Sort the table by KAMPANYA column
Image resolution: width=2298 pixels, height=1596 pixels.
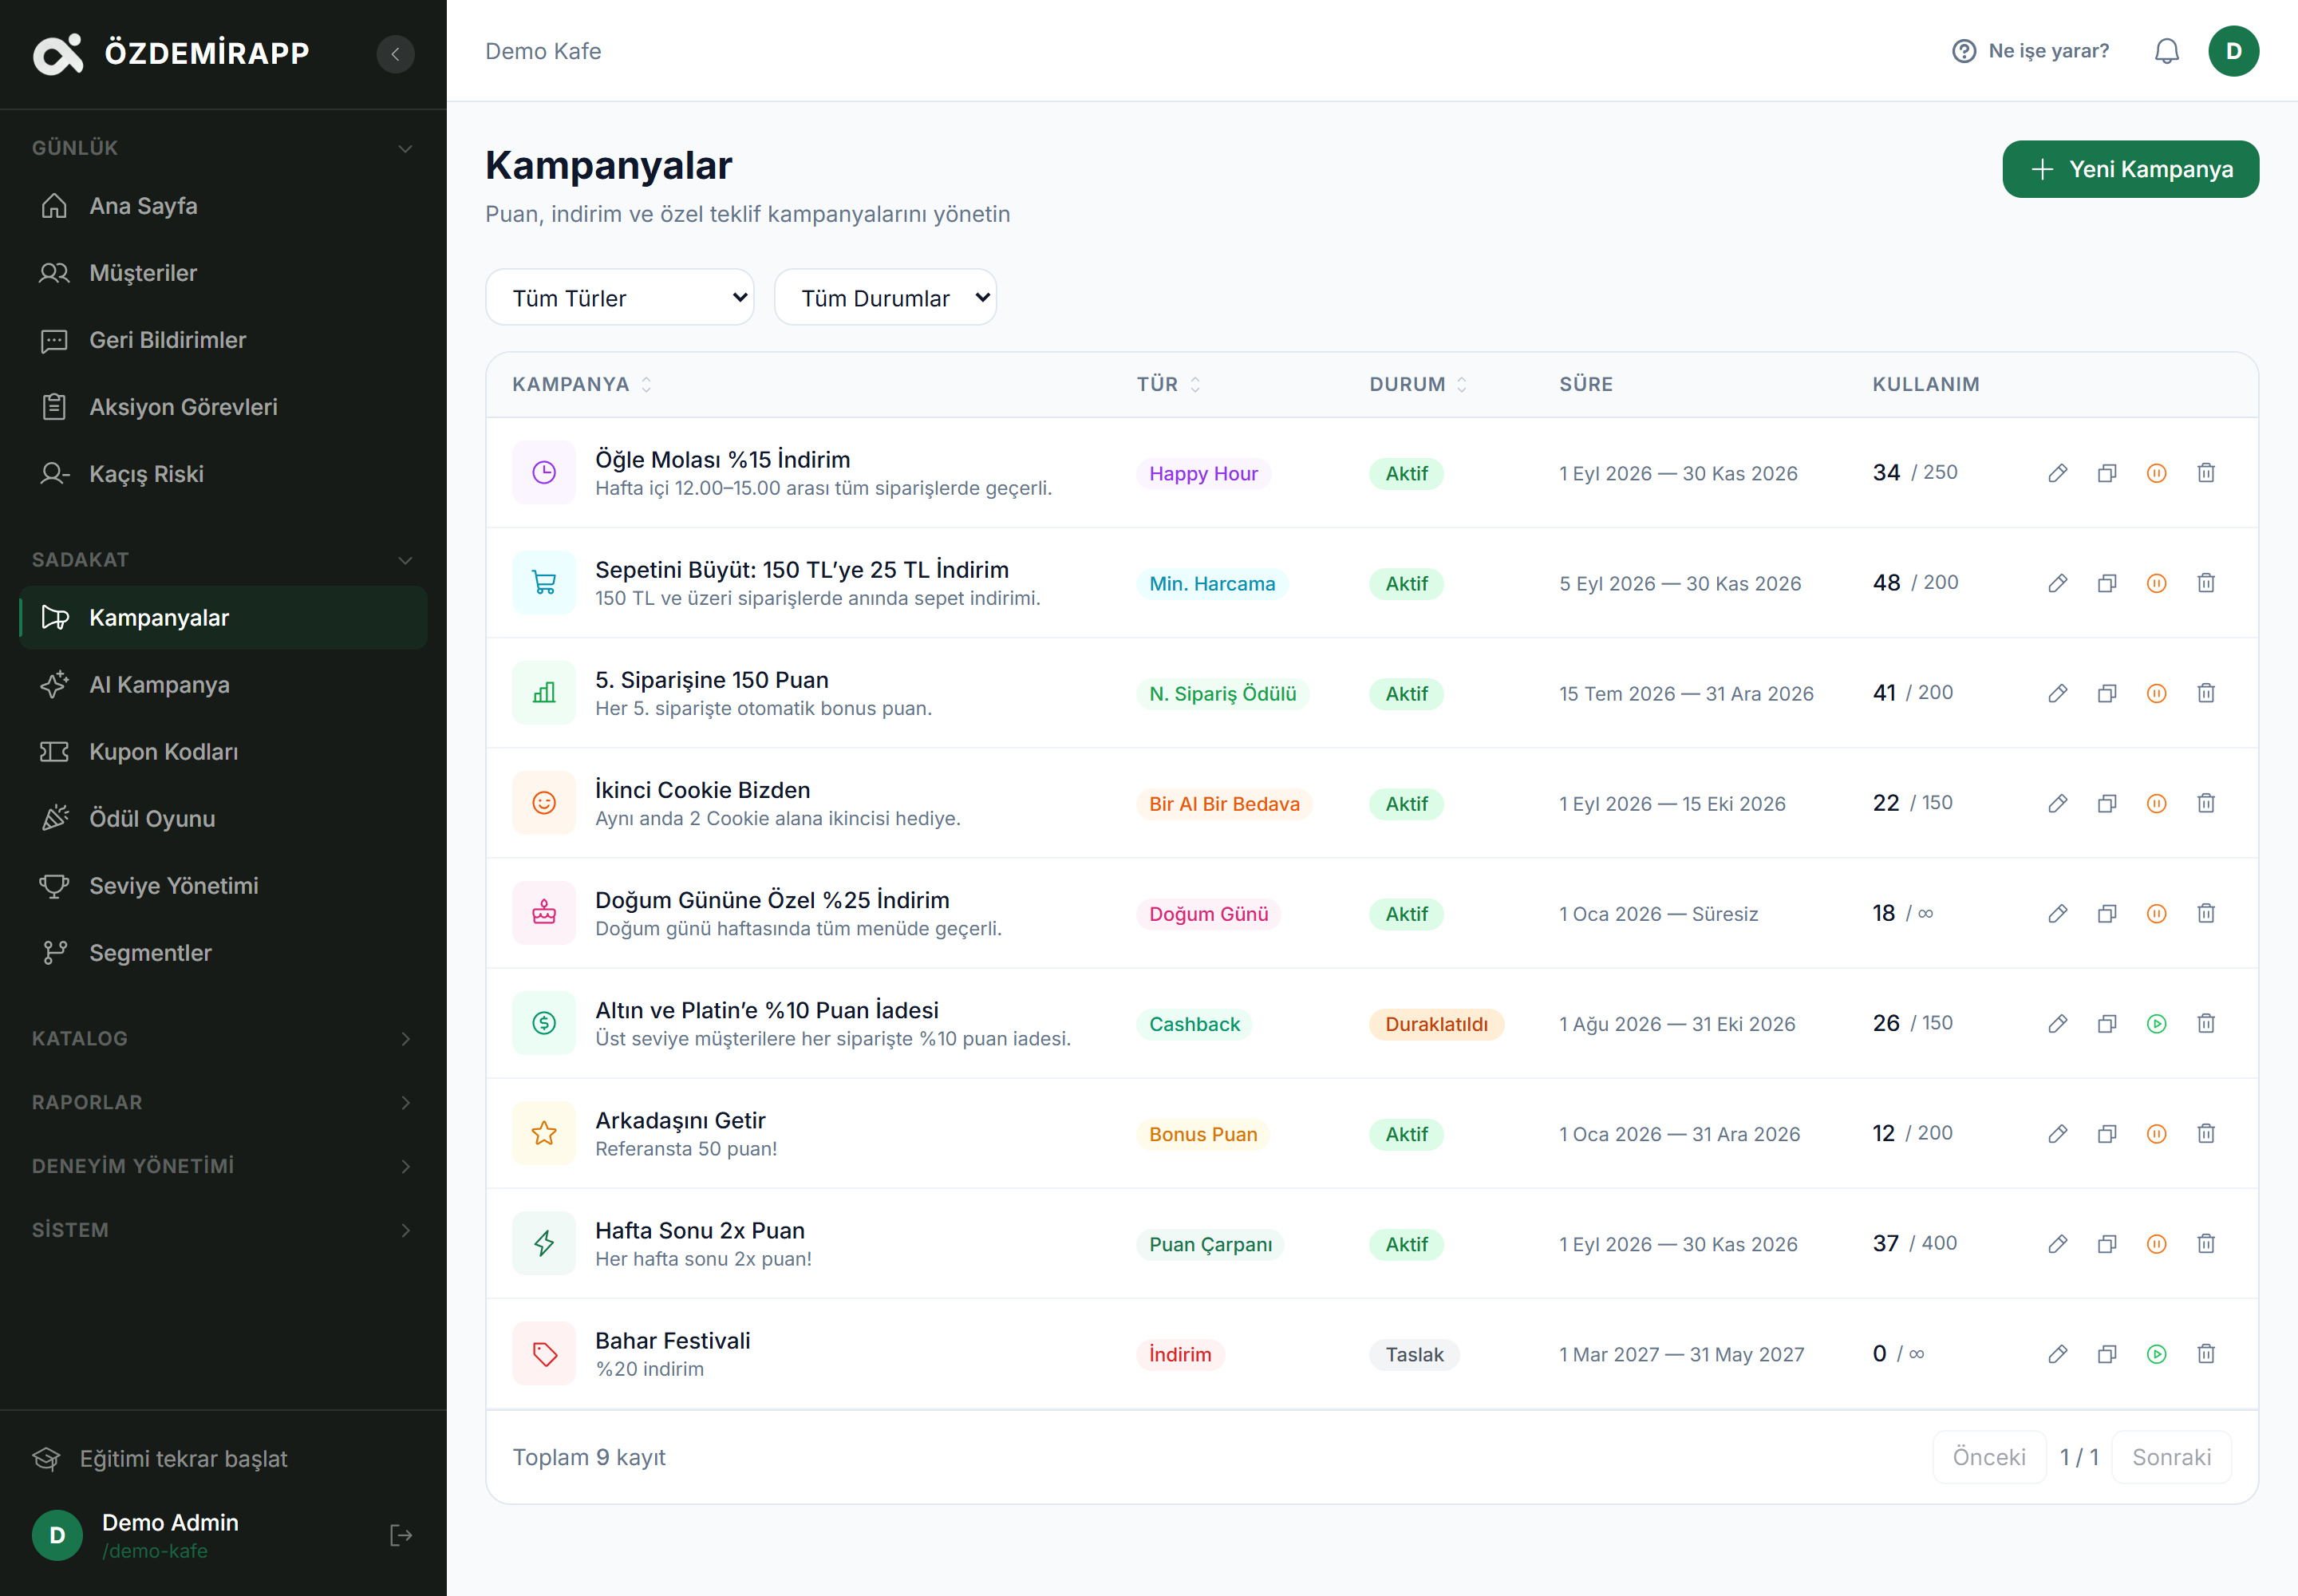click(582, 384)
